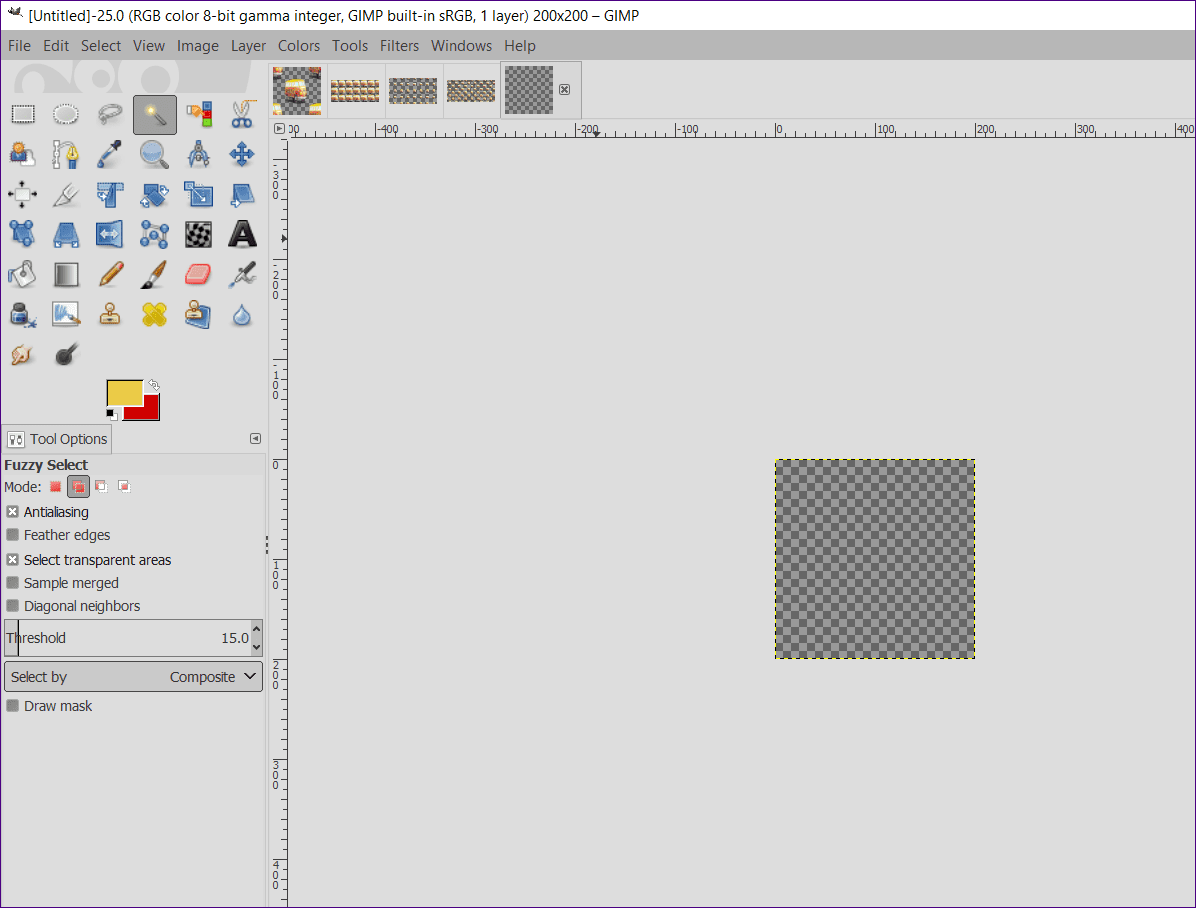Select the Heal tool
Viewport: 1196px width, 908px height.
(154, 314)
